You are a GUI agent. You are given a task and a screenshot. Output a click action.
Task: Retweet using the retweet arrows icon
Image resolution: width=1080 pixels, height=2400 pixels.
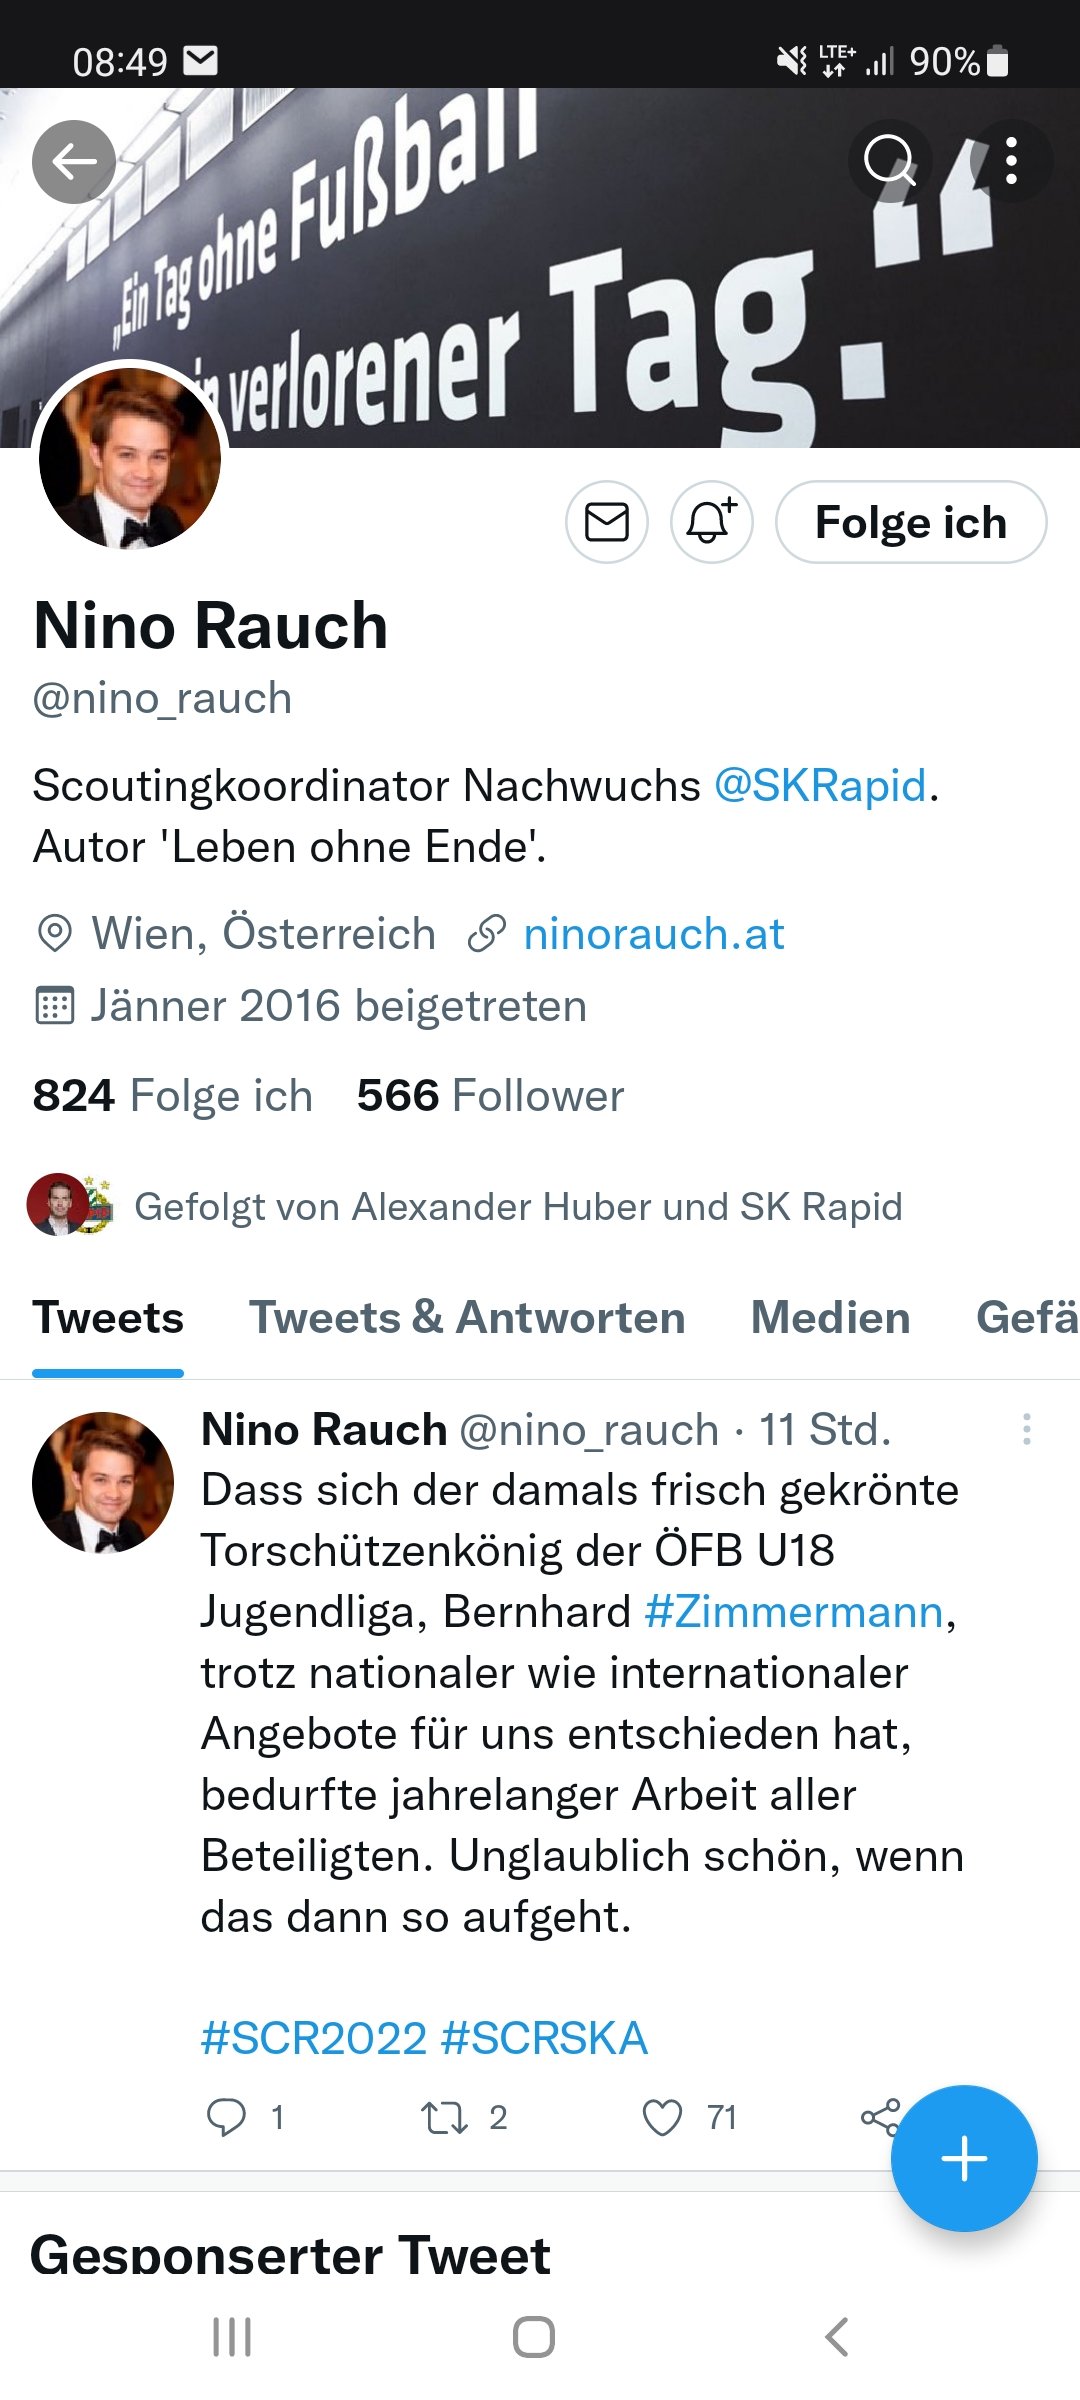coord(444,2118)
